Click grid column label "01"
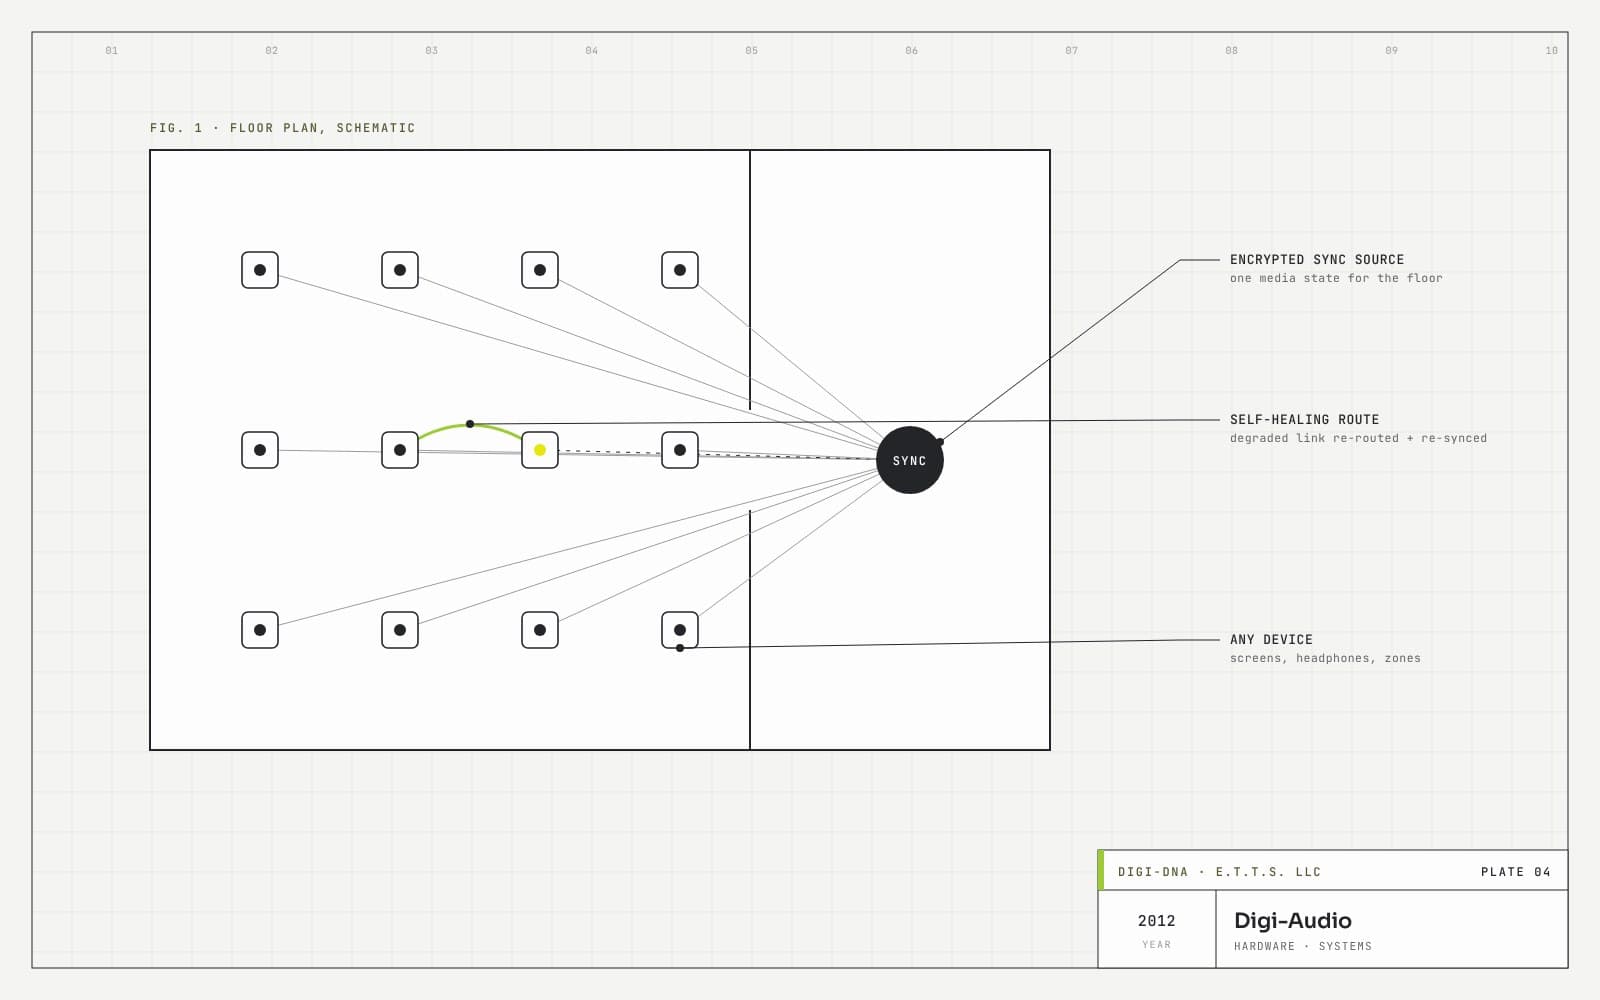Screen dimensions: 1600x1000 (x=111, y=50)
